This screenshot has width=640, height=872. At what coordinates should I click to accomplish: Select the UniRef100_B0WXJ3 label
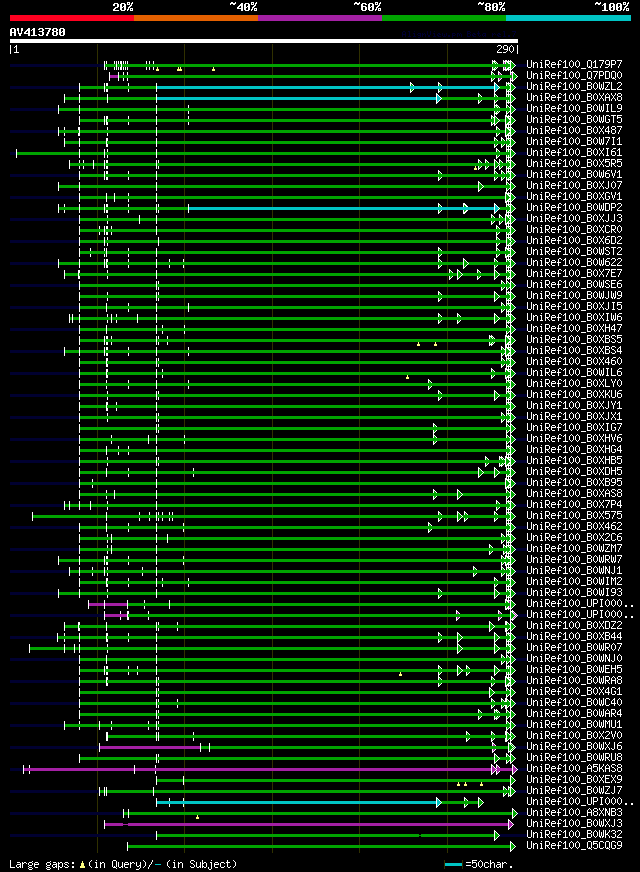574,824
